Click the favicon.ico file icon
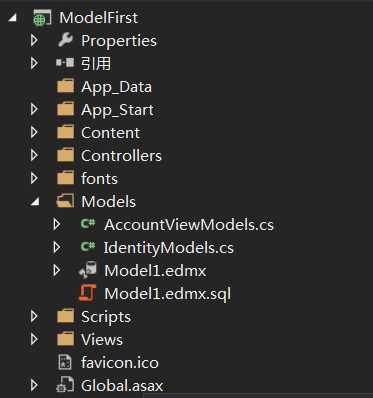This screenshot has width=373, height=398. (65, 362)
